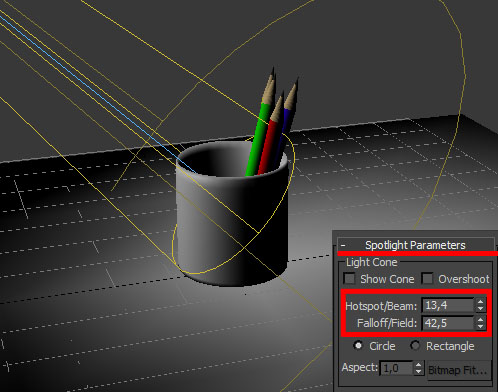Enable the Show Cone checkbox
This screenshot has width=498, height=392.
point(349,278)
